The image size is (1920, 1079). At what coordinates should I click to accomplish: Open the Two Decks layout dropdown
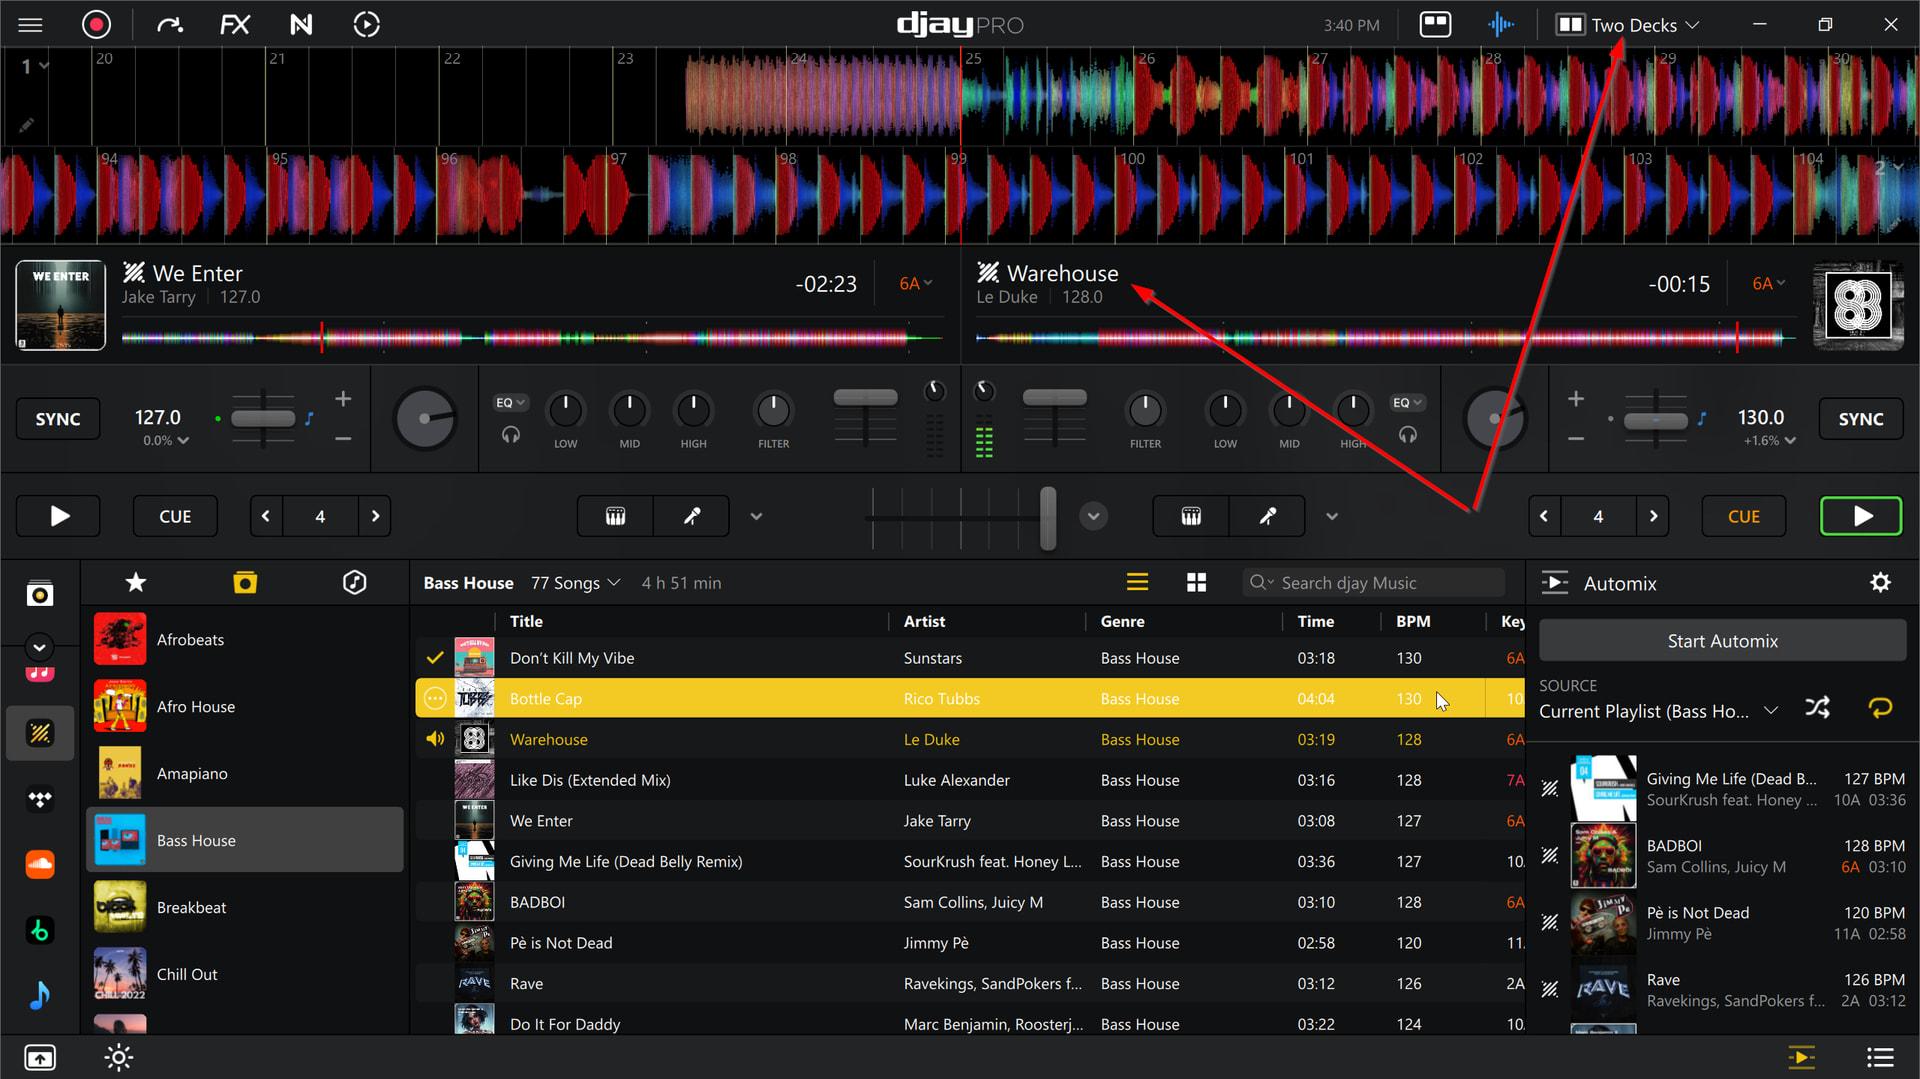click(x=1628, y=25)
